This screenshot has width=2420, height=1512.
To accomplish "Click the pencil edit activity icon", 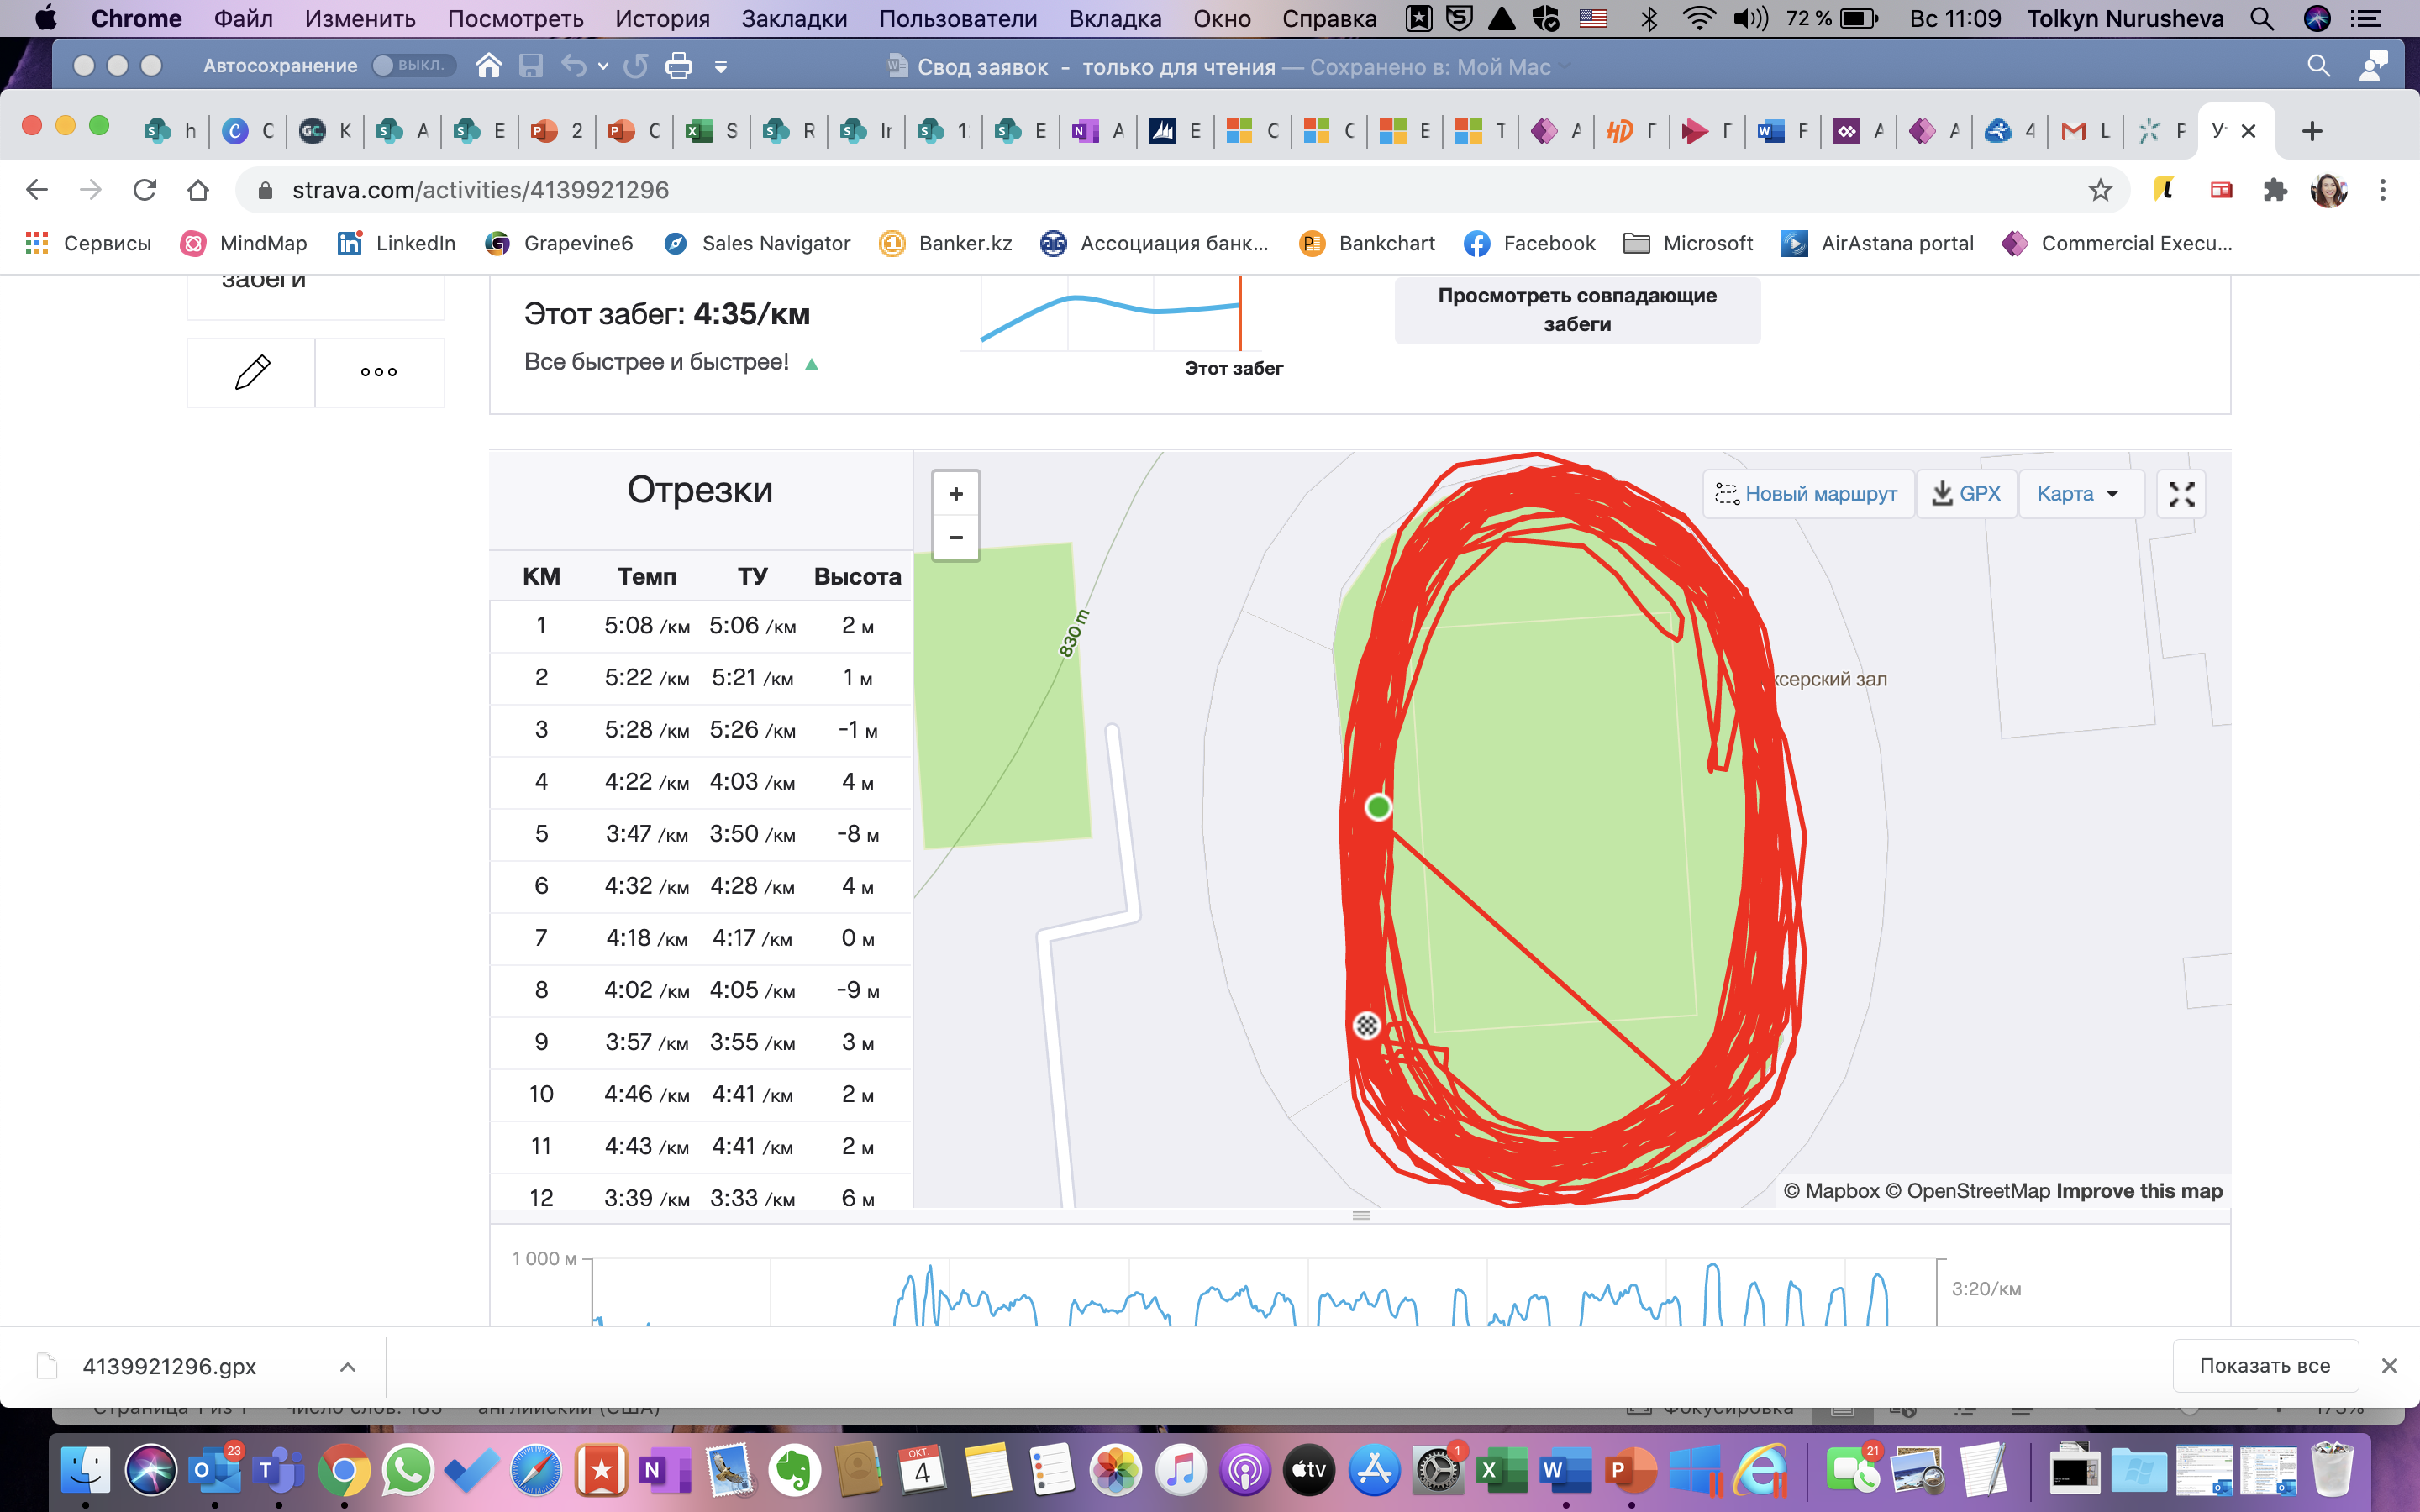I will click(251, 372).
